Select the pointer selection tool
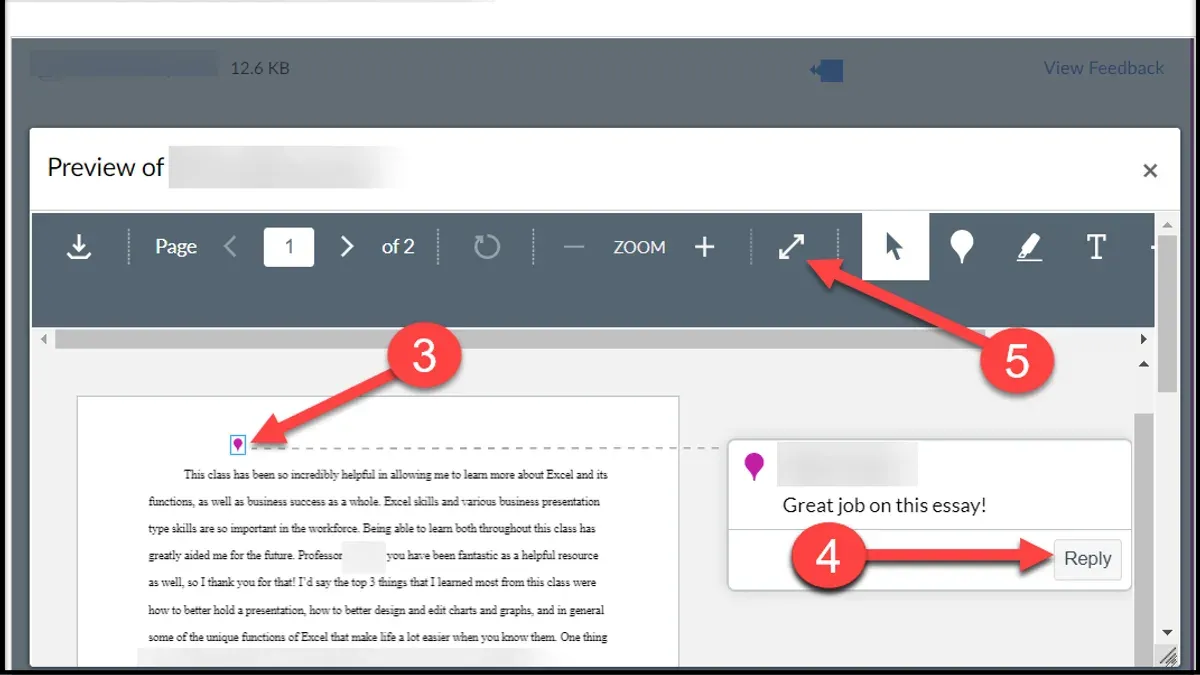Image resolution: width=1200 pixels, height=675 pixels. [895, 246]
